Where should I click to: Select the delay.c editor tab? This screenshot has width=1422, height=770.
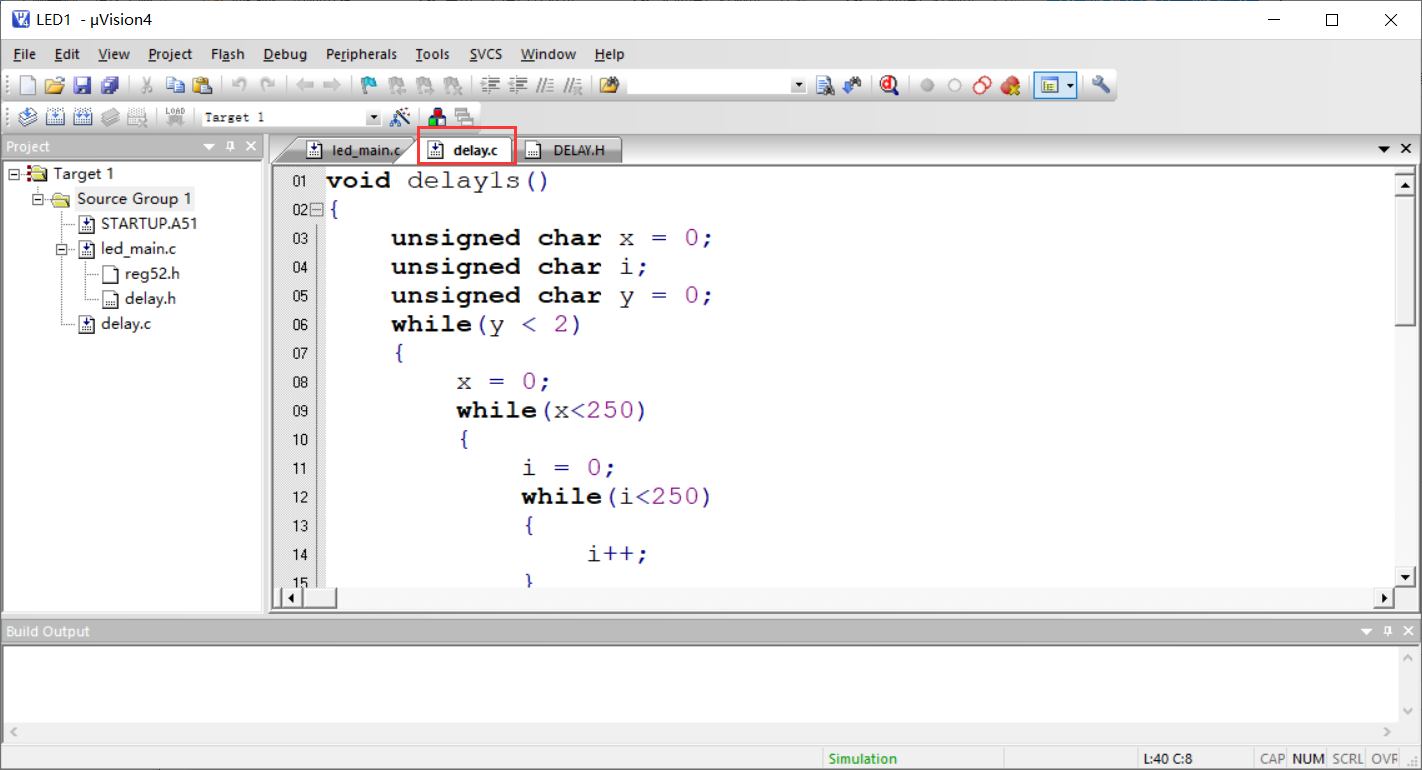466,150
